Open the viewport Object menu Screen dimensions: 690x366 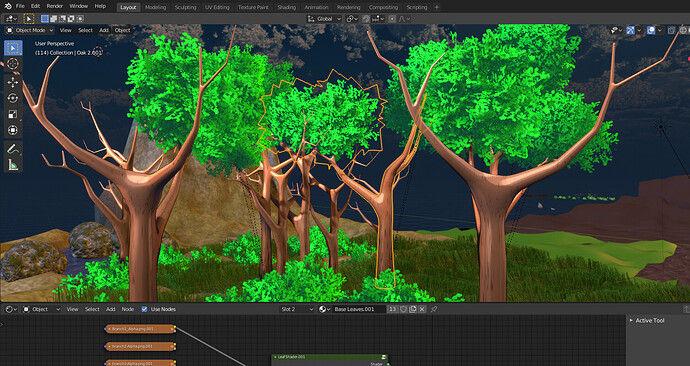122,30
